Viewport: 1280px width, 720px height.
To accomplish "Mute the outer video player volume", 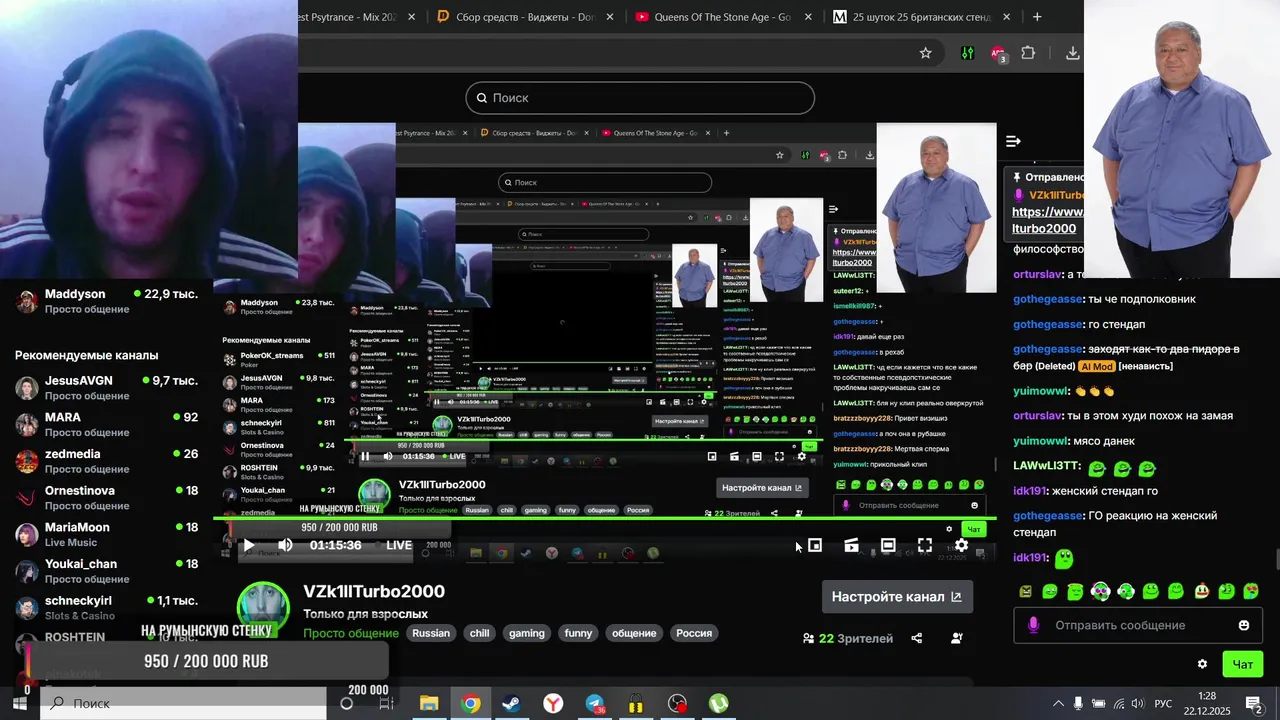I will coord(285,545).
